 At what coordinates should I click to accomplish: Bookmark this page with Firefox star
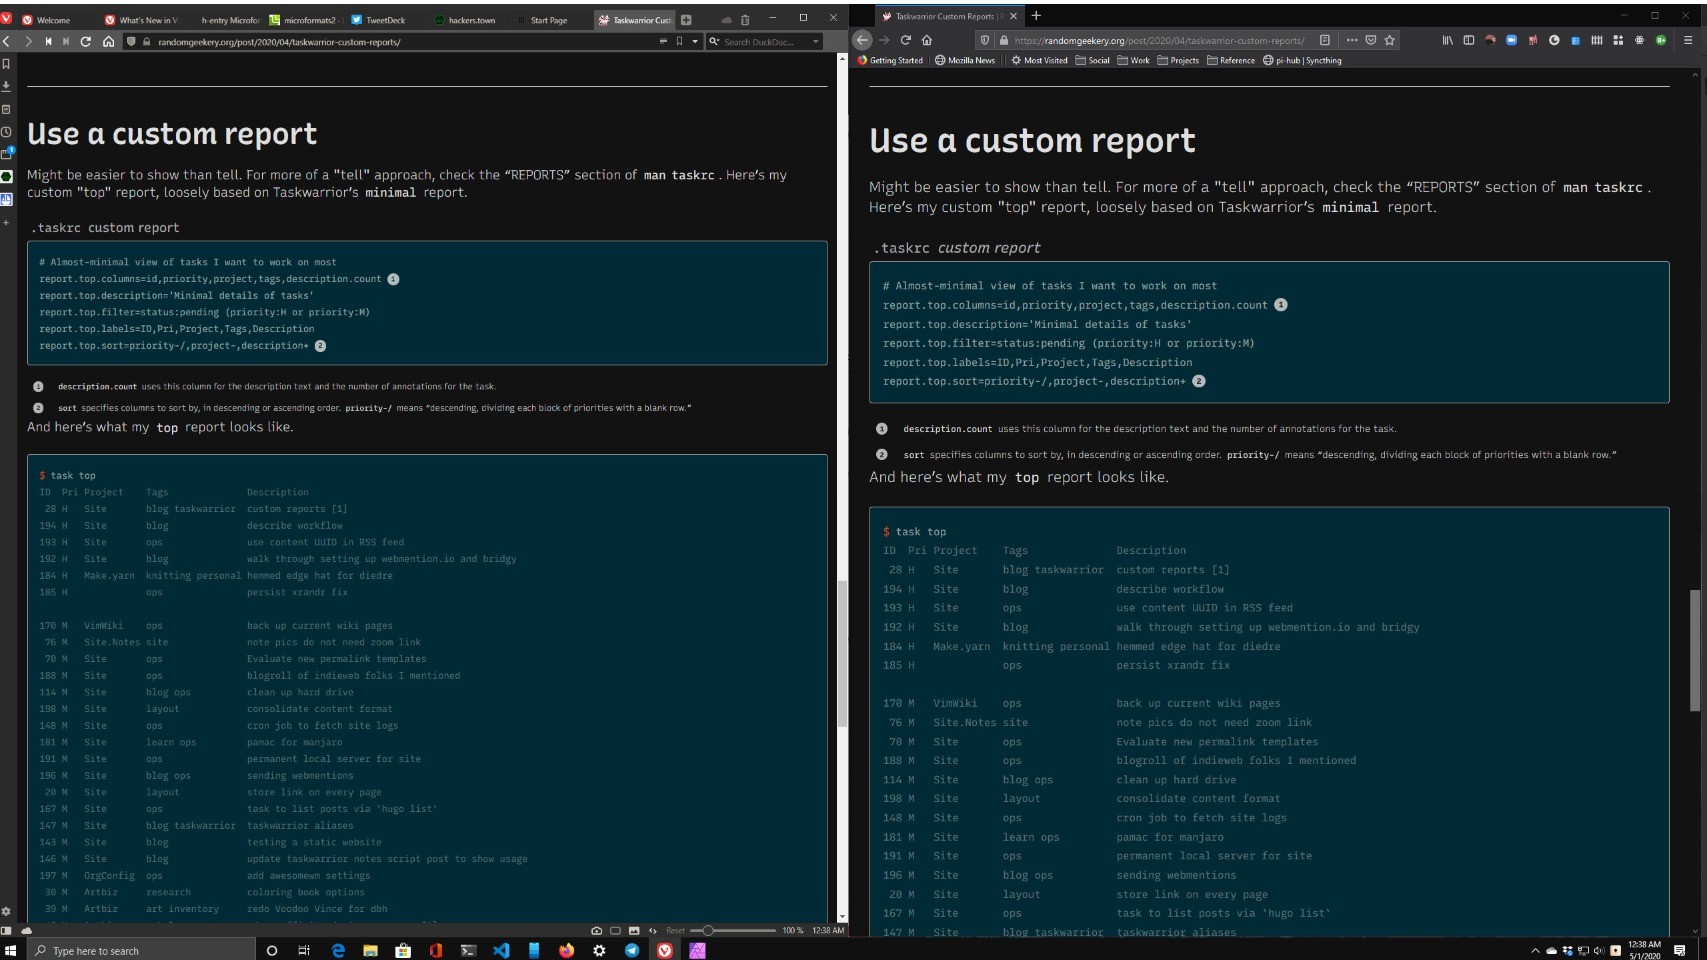tap(1390, 40)
